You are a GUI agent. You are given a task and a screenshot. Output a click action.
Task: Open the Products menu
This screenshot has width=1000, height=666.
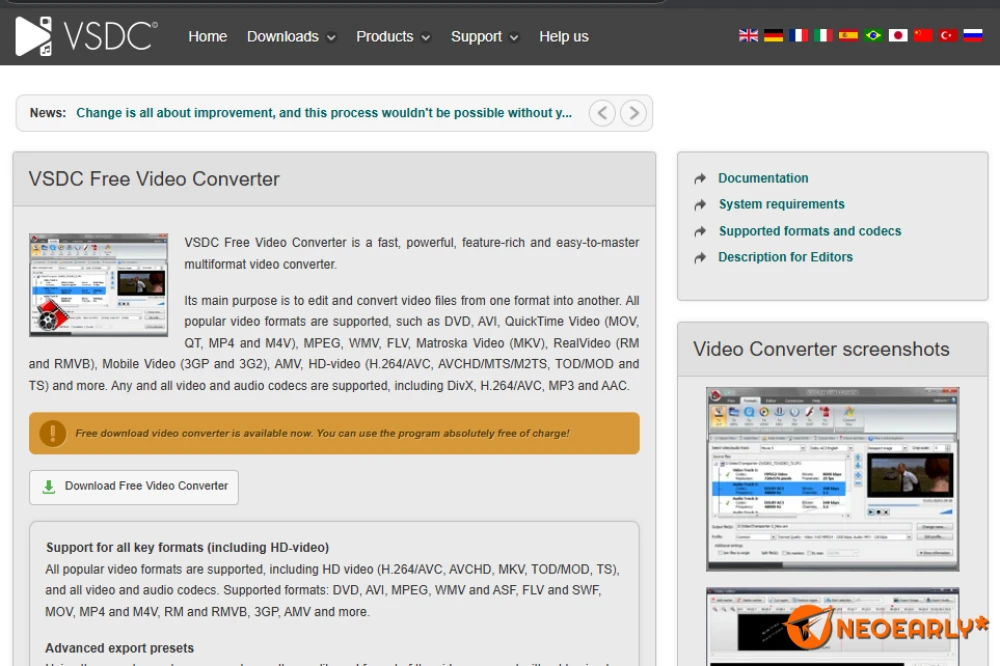coord(385,36)
